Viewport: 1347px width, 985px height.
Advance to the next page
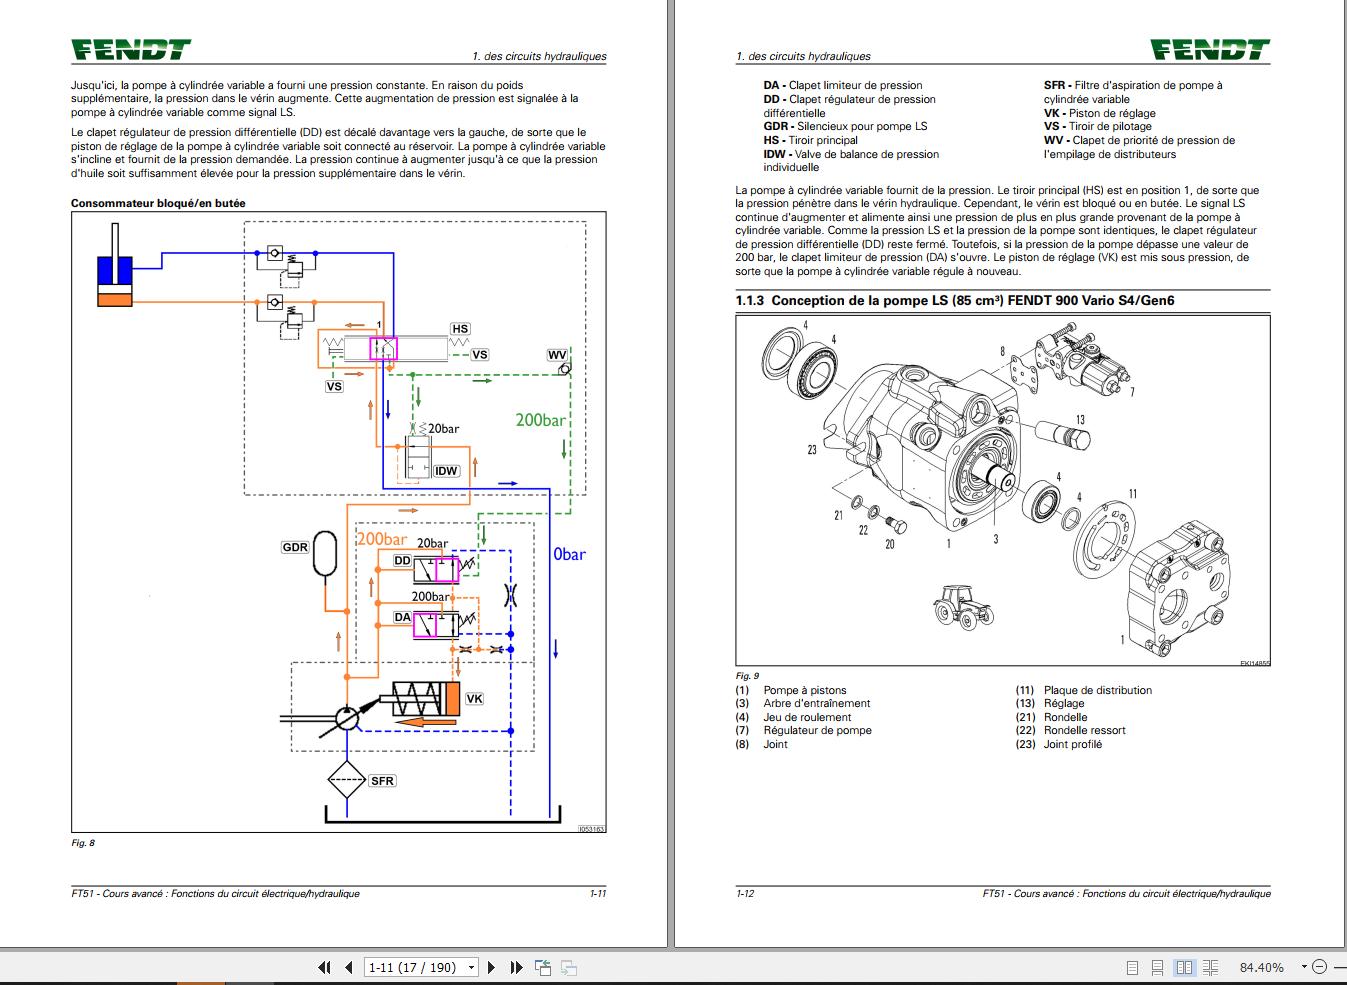tap(490, 967)
